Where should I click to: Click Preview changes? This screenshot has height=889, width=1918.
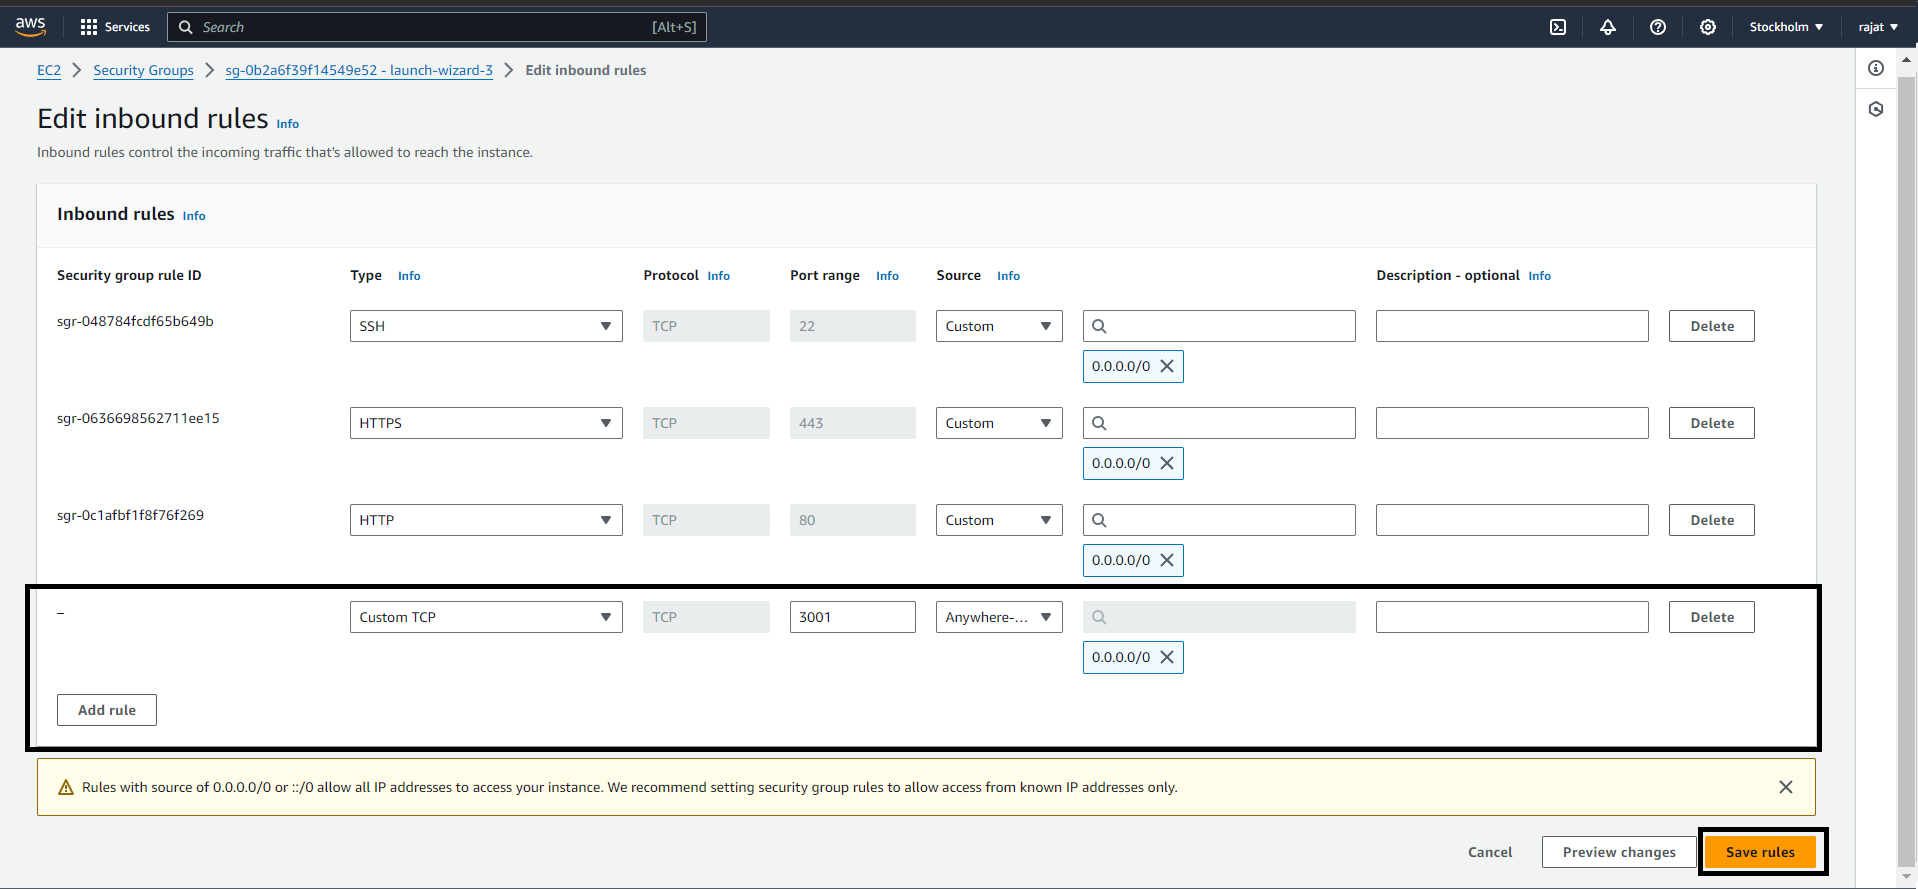coord(1619,852)
